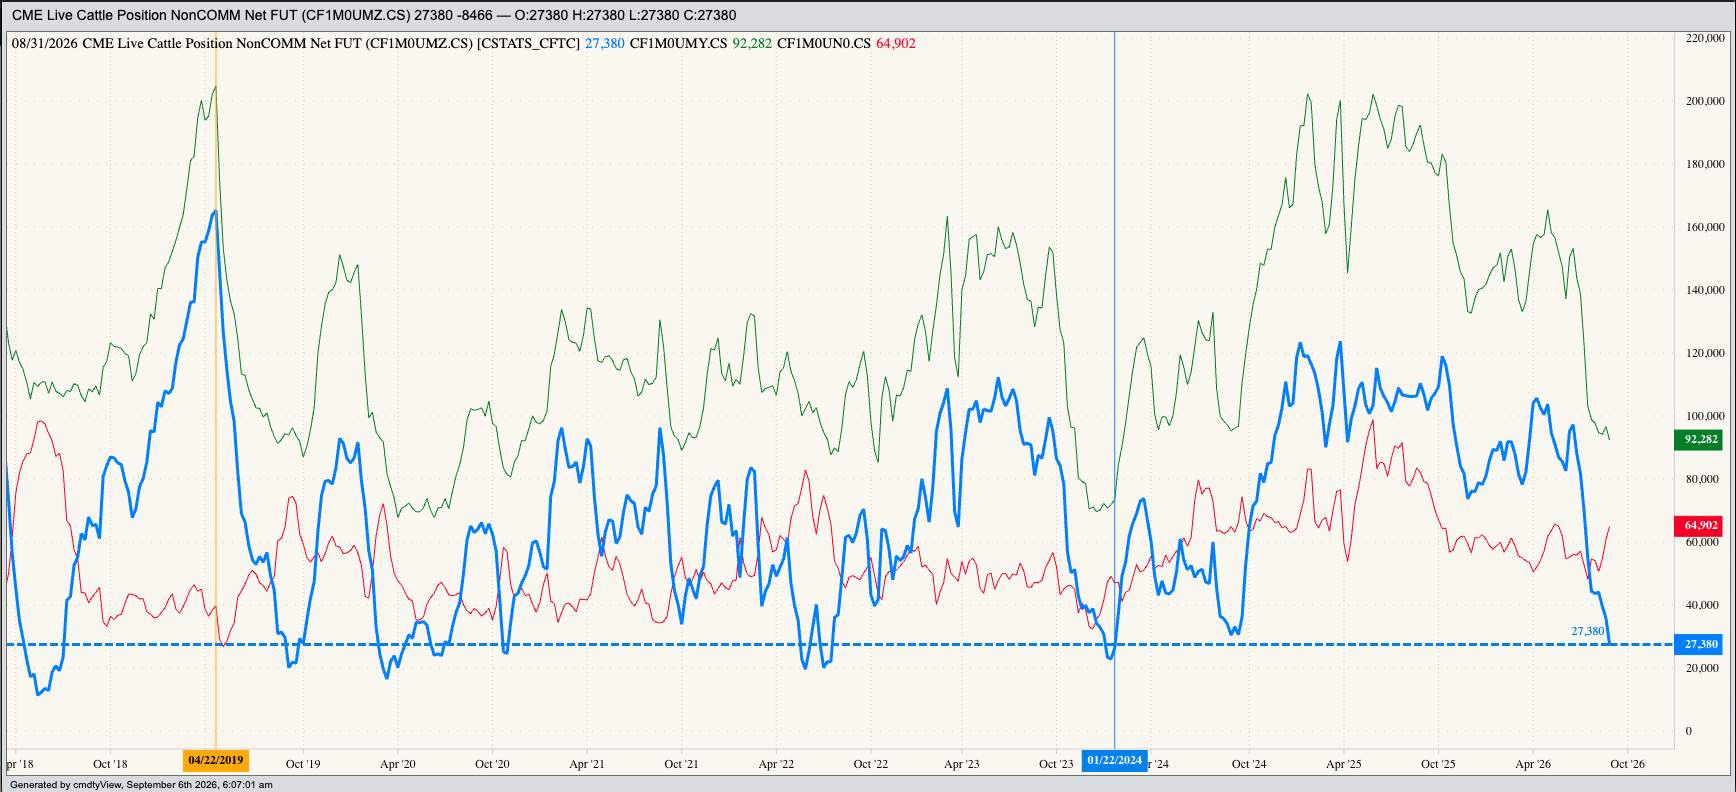
Task: Click the blue 27,380 legend value
Action: (x=605, y=43)
